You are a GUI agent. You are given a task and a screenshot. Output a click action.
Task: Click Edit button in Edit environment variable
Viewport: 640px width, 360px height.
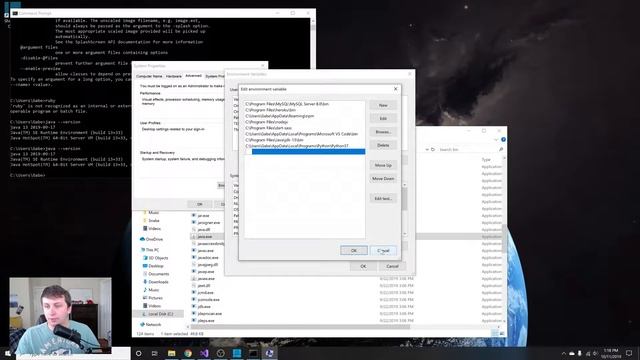pyautogui.click(x=383, y=118)
